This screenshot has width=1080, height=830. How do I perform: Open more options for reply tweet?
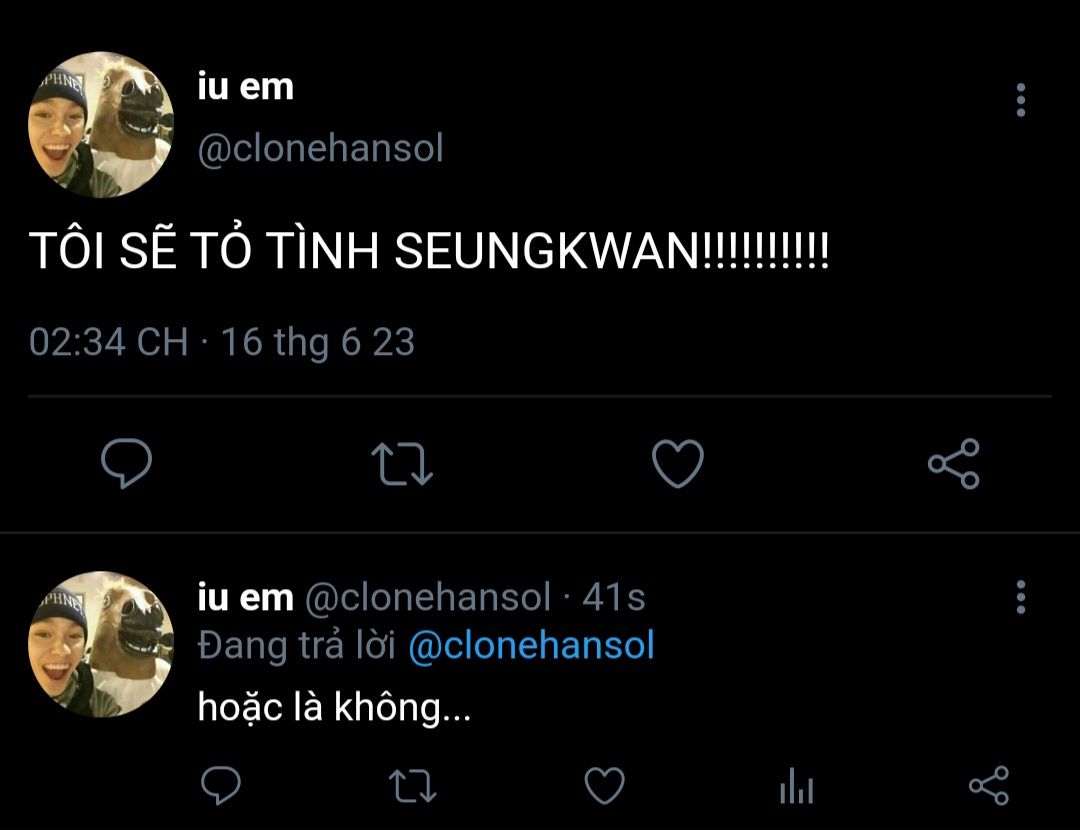point(1020,597)
